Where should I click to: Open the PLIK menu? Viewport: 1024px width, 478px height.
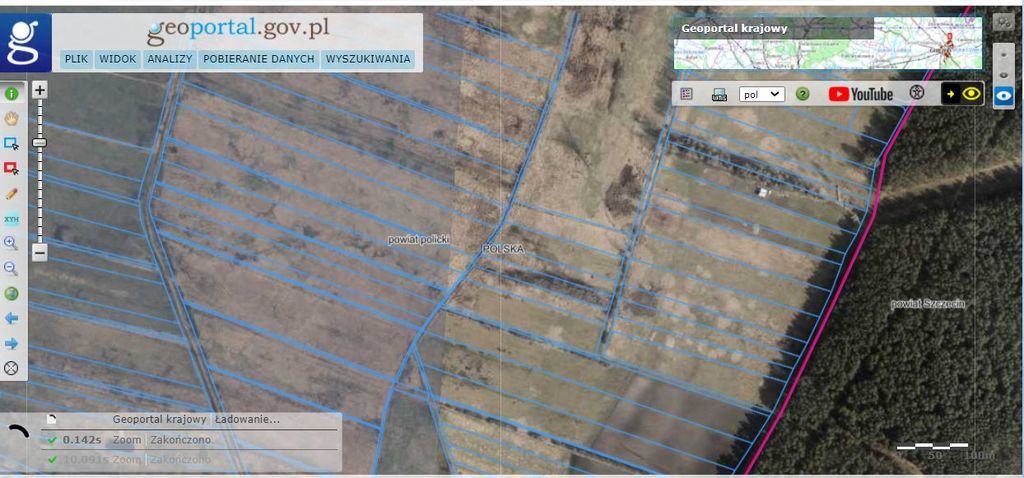(76, 59)
